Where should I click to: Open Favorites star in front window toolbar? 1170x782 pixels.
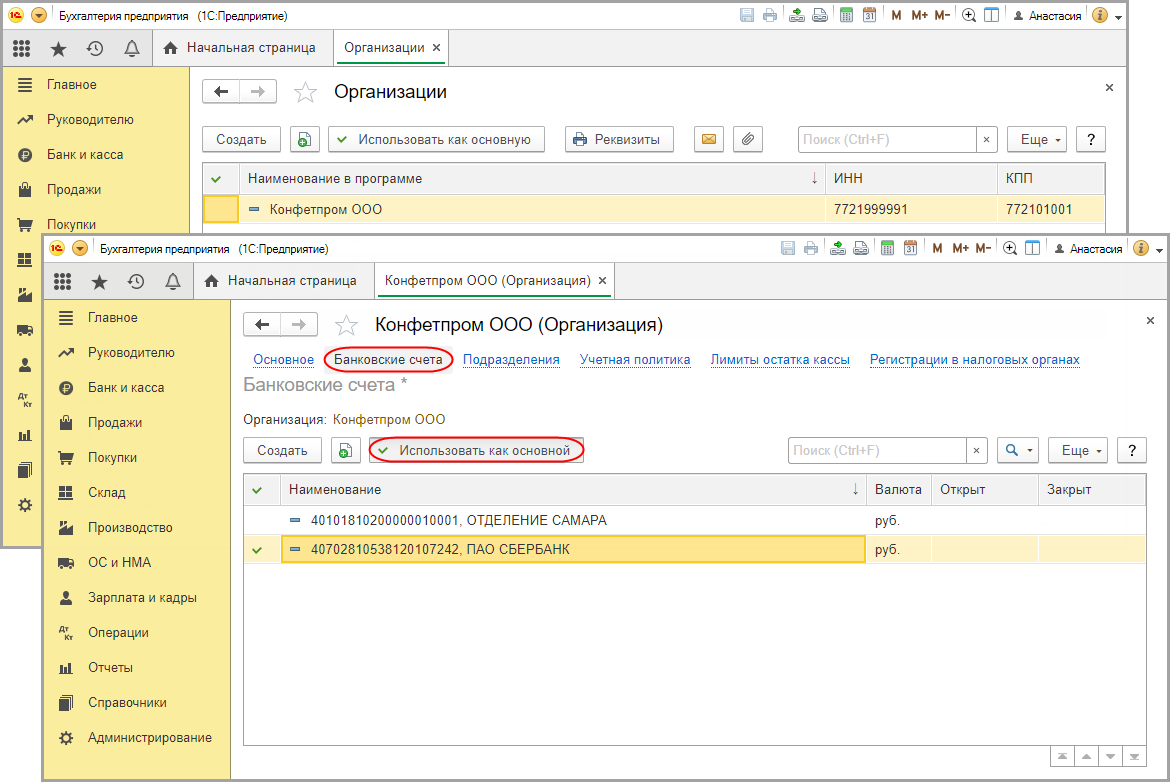[99, 282]
